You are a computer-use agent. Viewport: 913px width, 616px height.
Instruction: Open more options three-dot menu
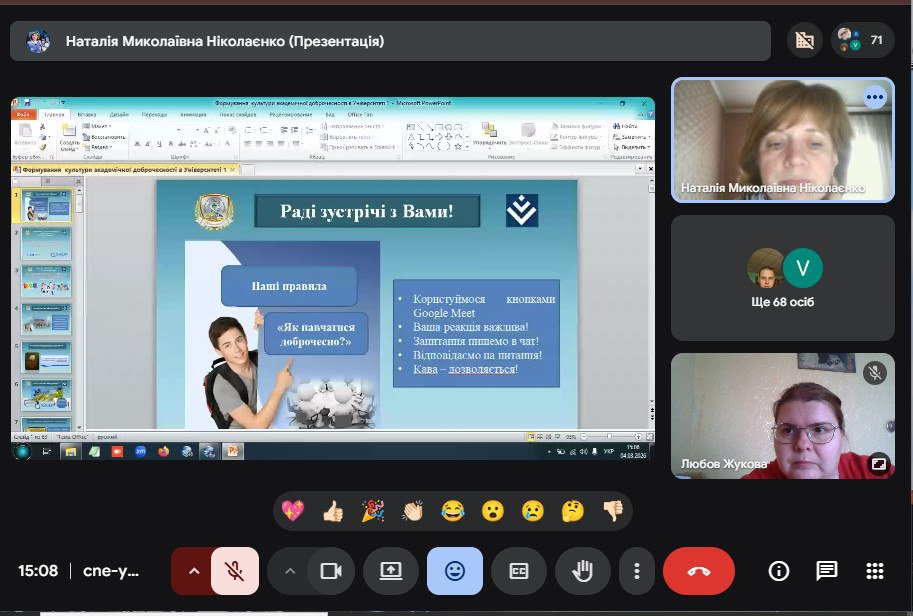[637, 571]
